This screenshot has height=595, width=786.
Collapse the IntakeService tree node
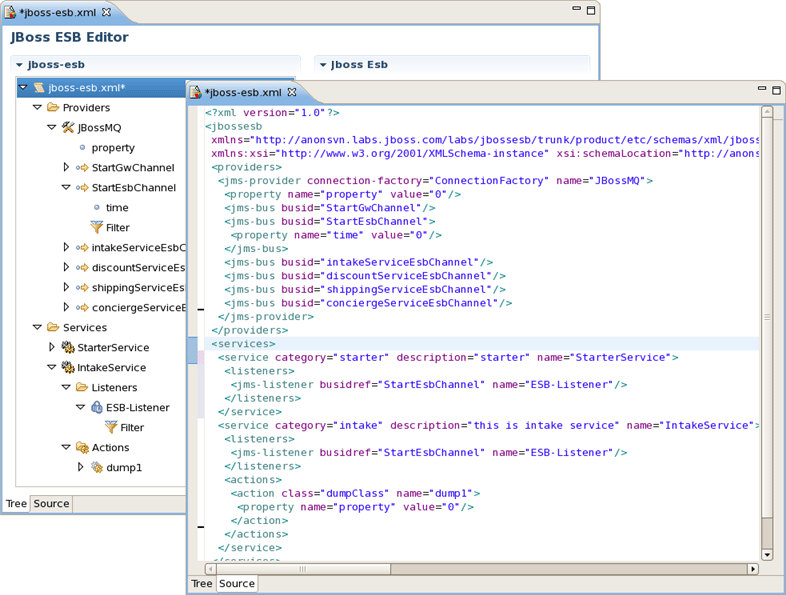(x=51, y=367)
